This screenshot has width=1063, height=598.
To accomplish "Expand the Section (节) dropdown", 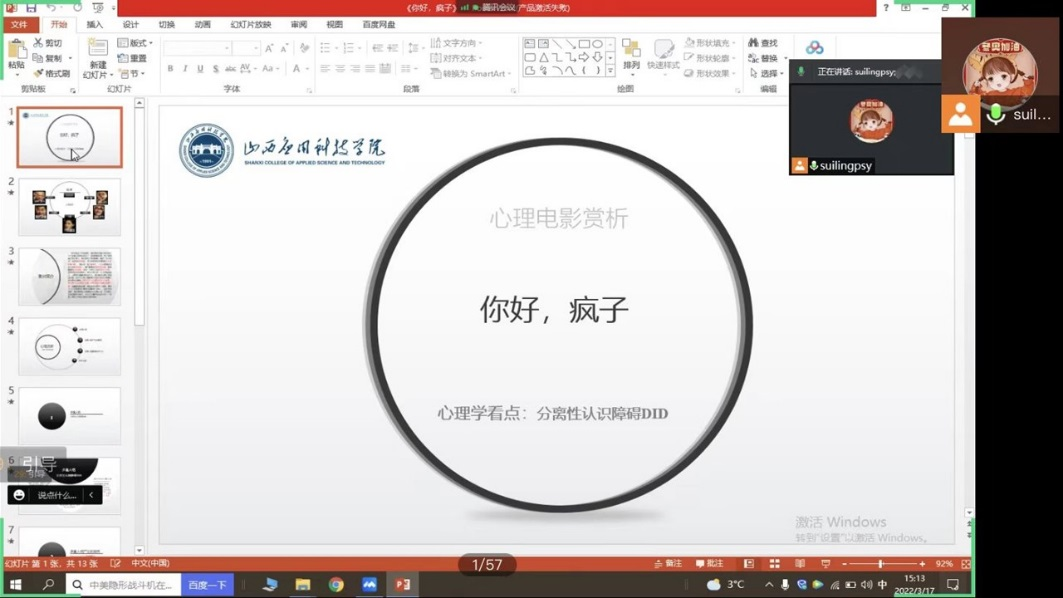I will coord(131,73).
